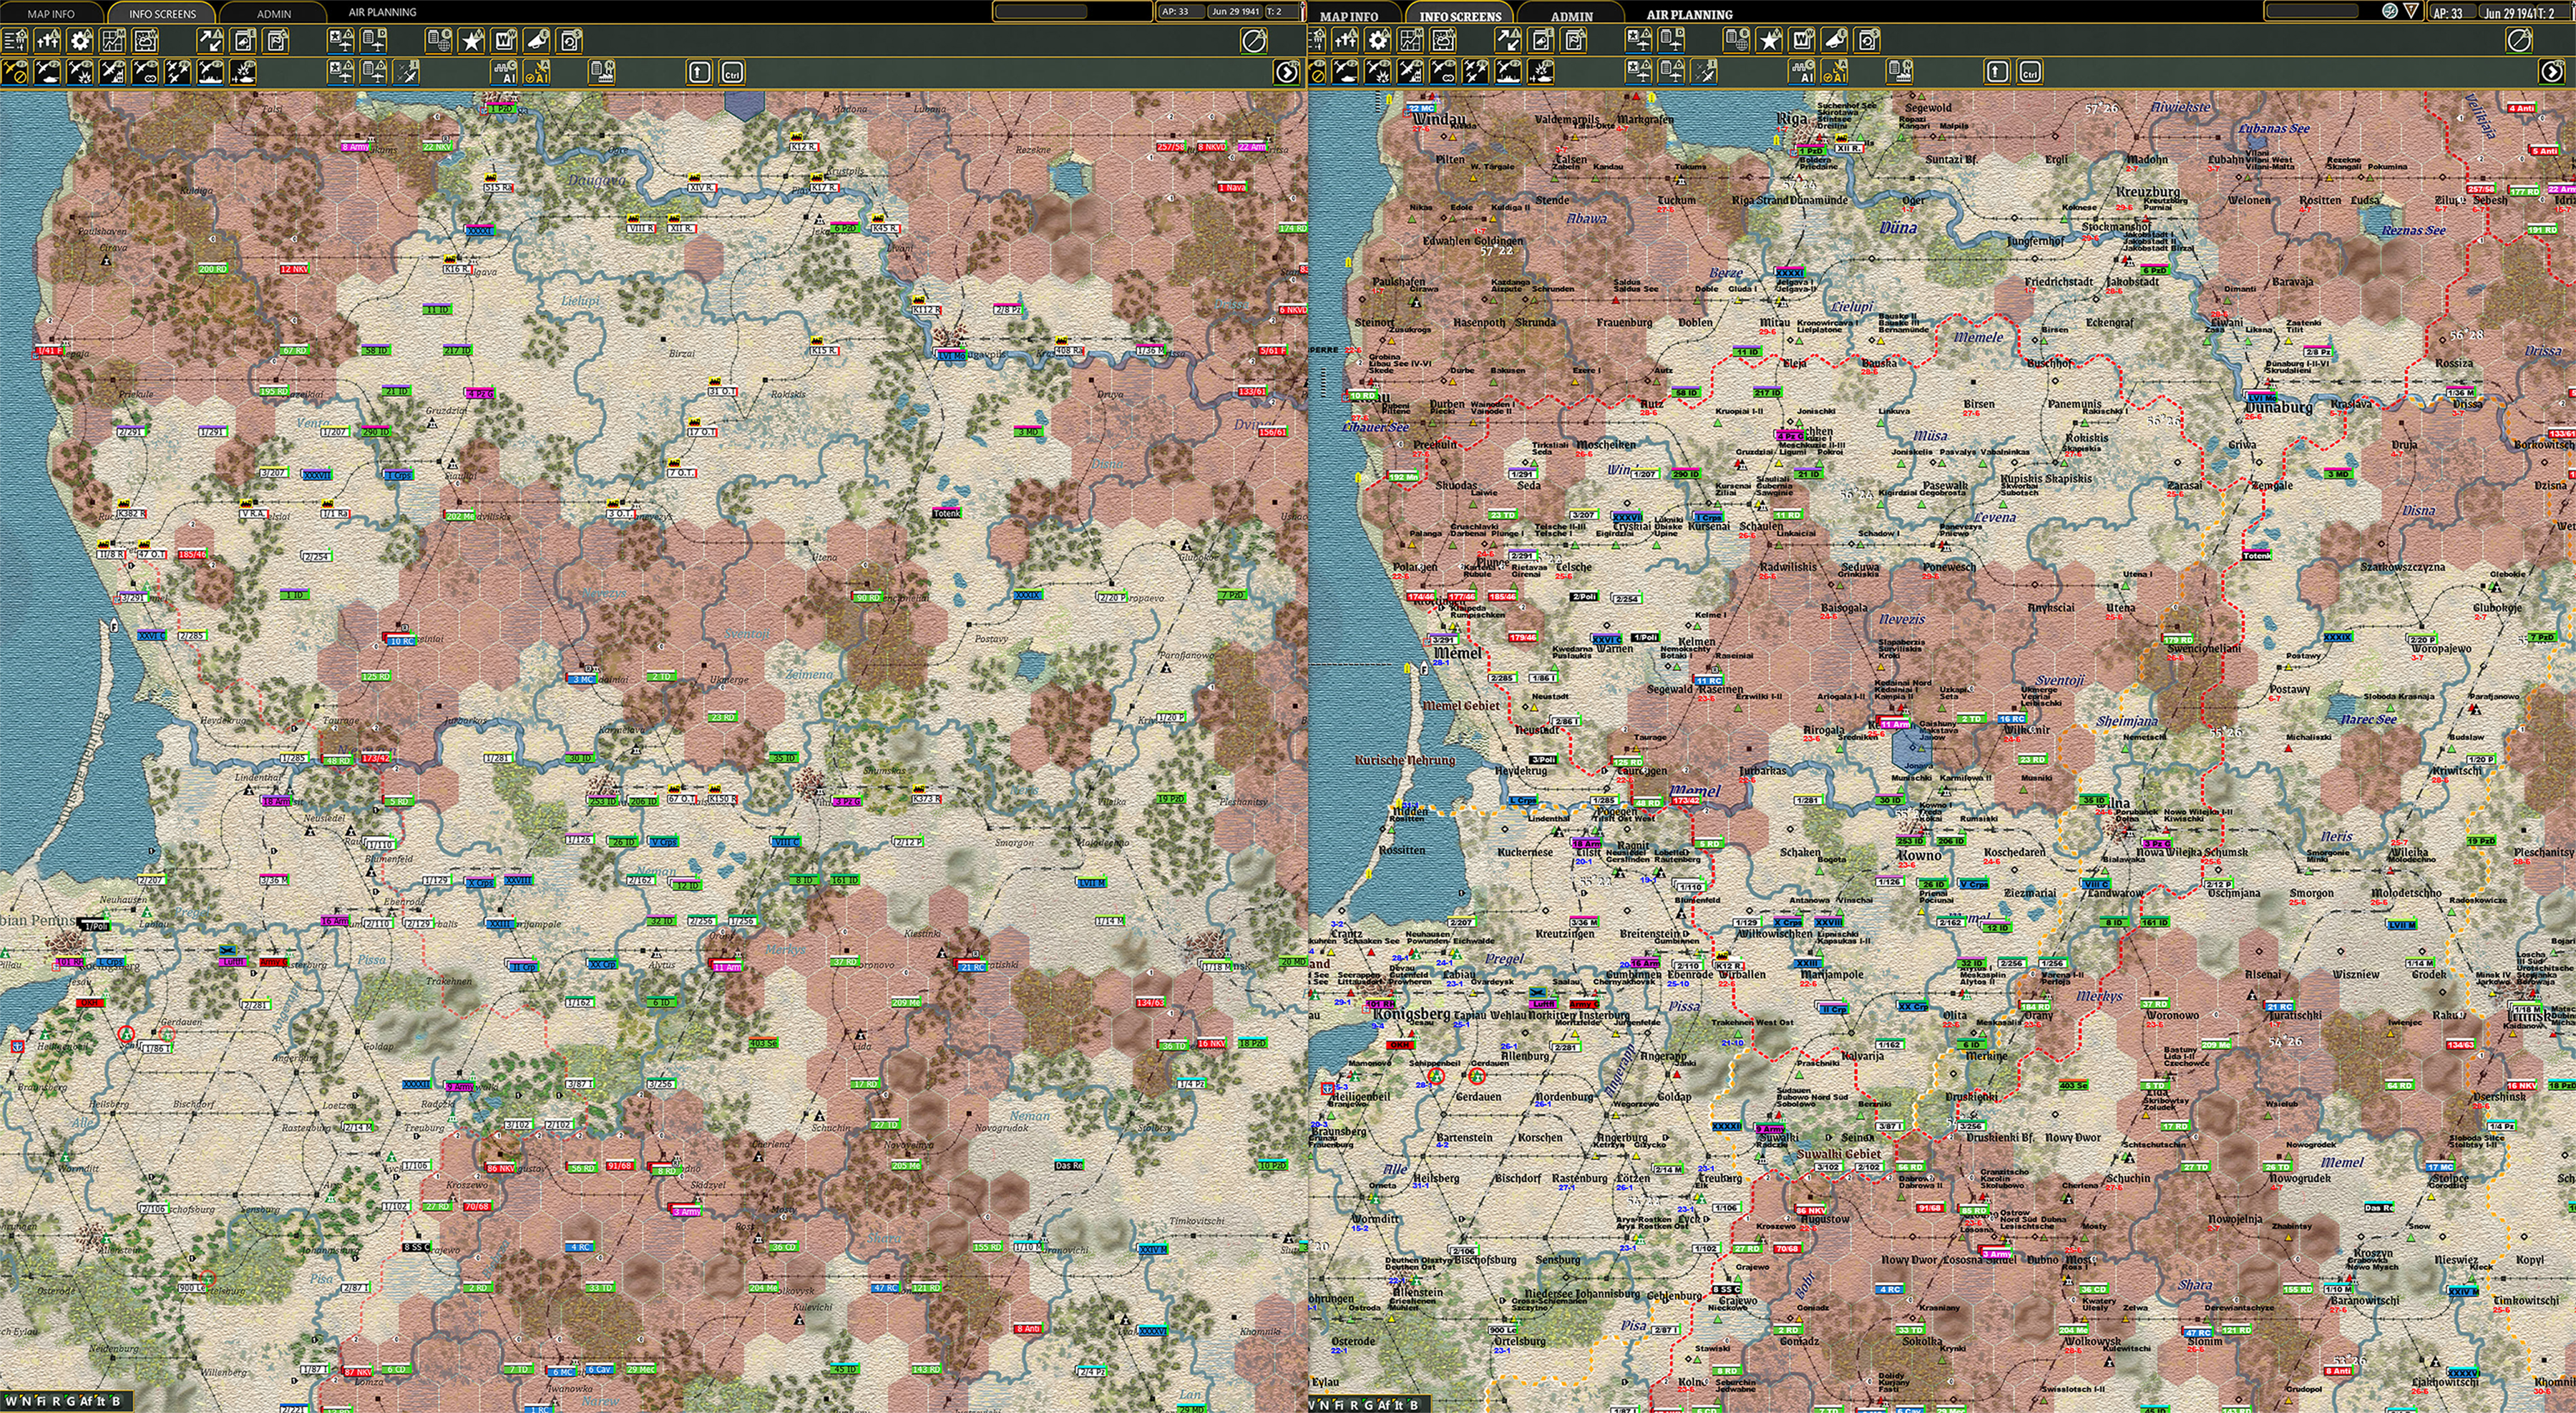Toggle Shift-lock arrow button in left pane
Viewport: 2576px width, 1413px height.
tap(699, 72)
